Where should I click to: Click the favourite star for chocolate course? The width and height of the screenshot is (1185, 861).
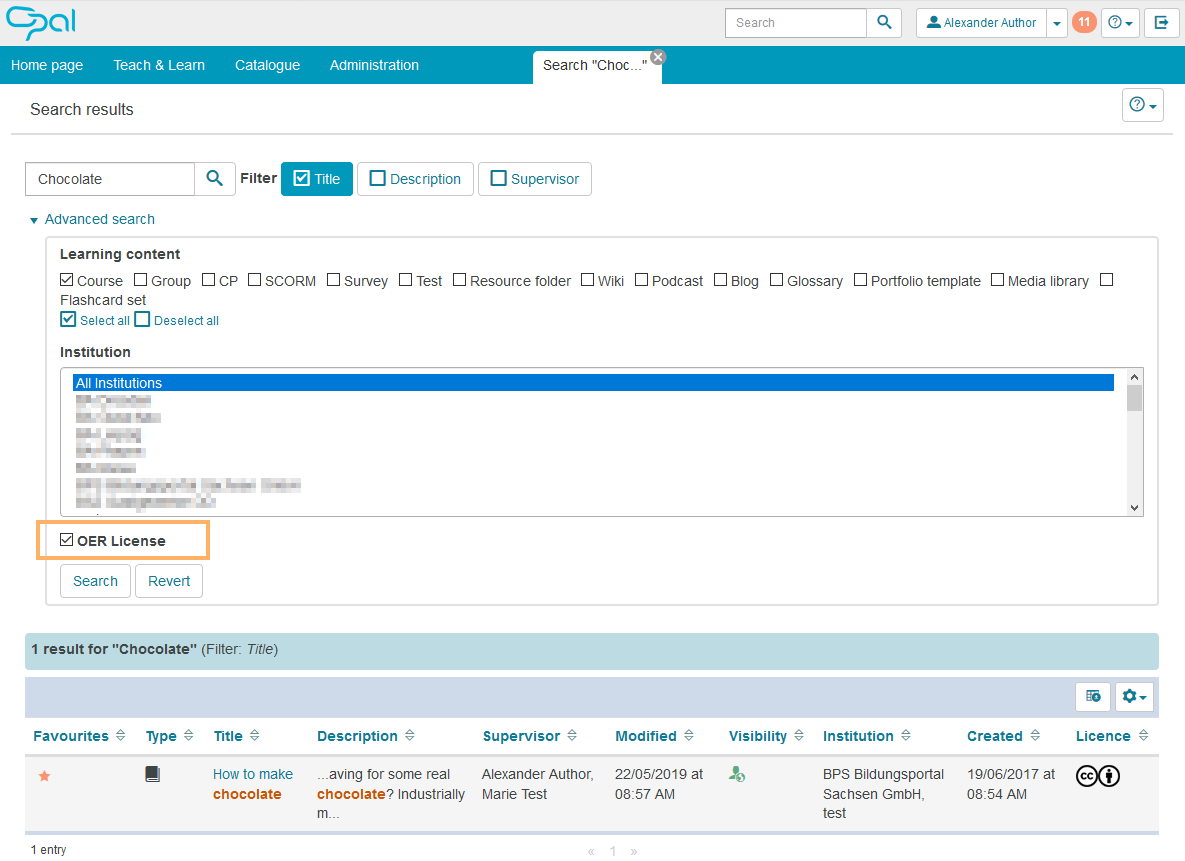point(44,776)
